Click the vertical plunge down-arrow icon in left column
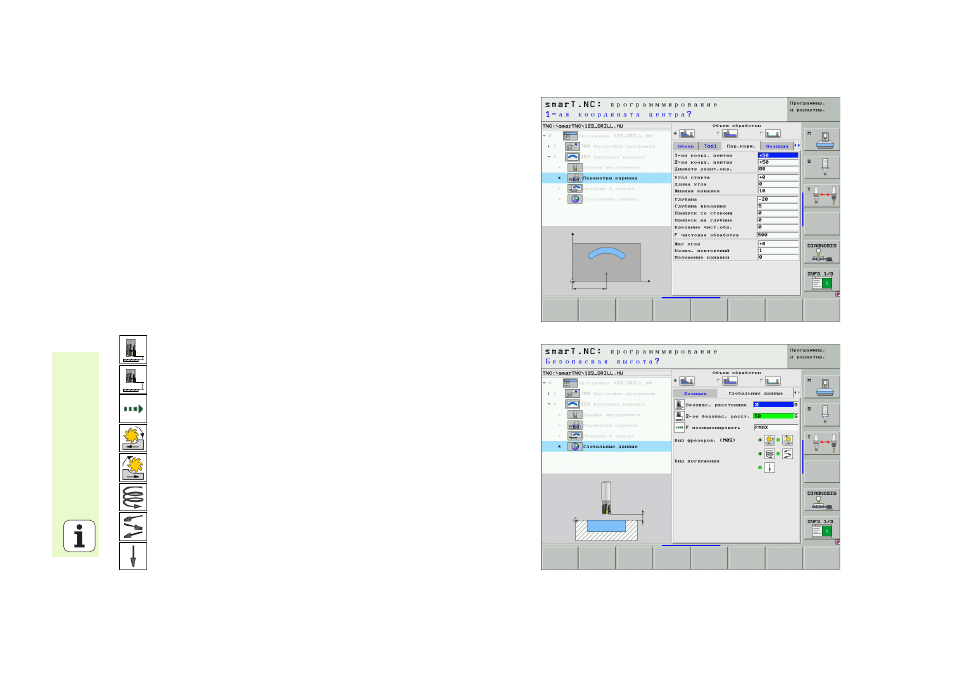The height and width of the screenshot is (676, 954). [133, 556]
